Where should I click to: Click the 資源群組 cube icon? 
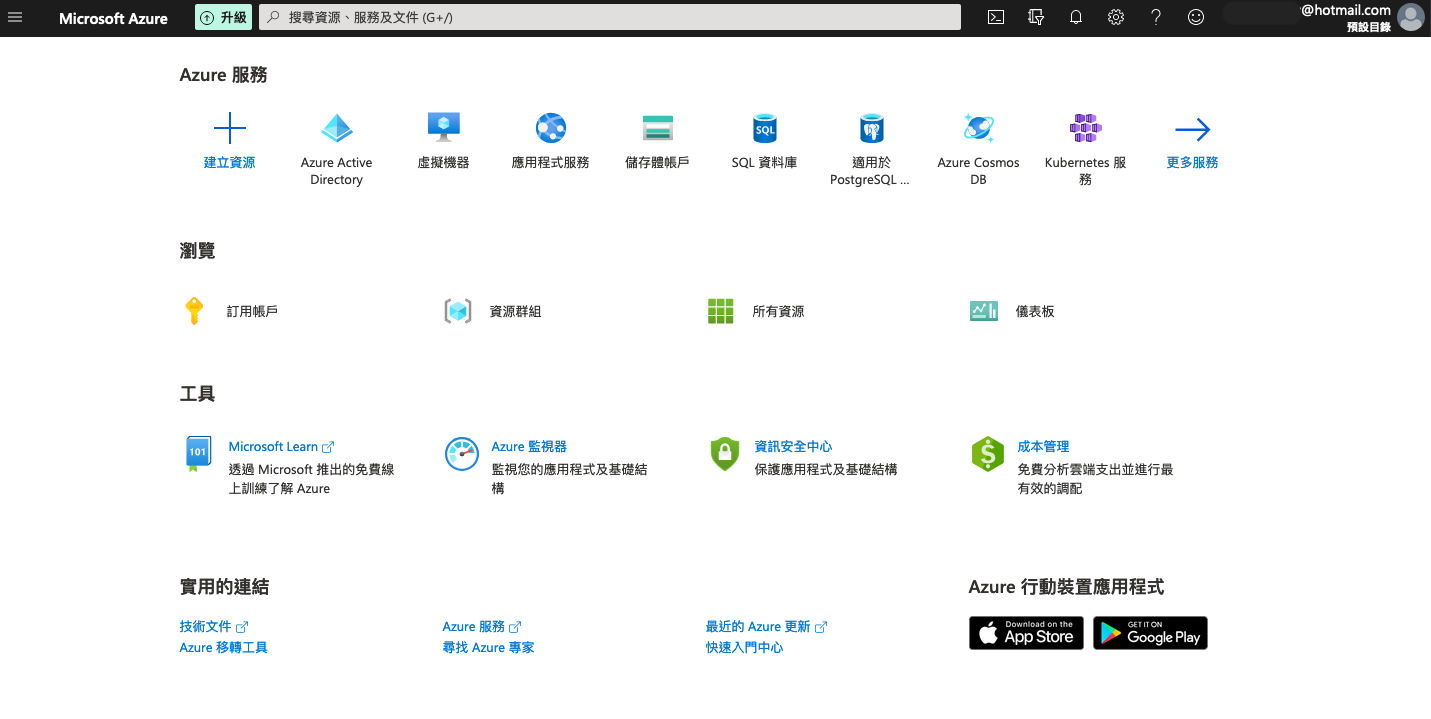click(x=457, y=311)
